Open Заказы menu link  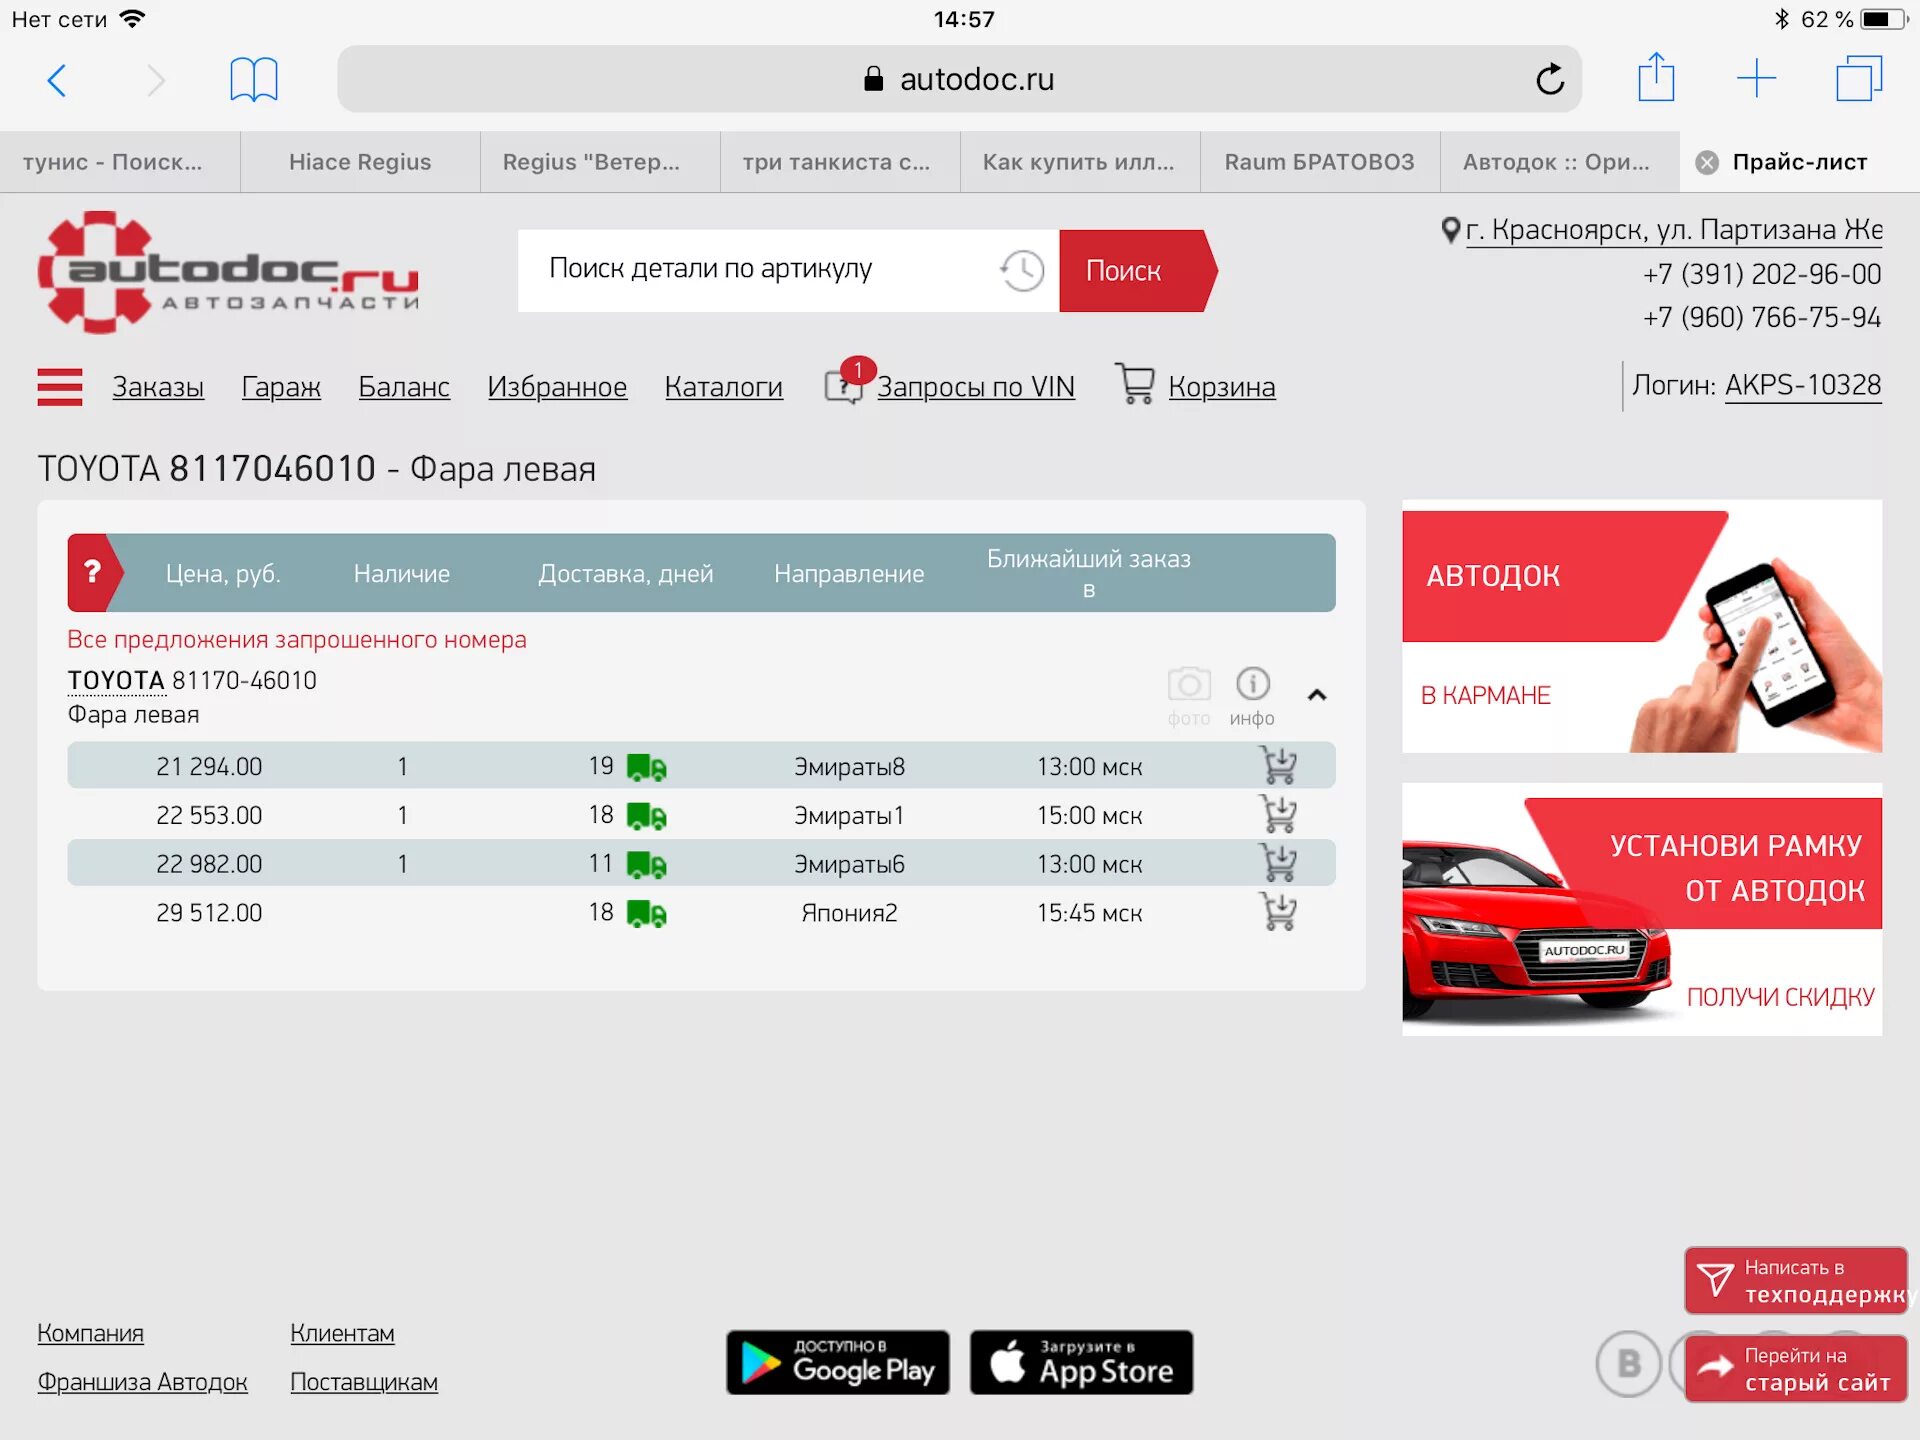[158, 387]
